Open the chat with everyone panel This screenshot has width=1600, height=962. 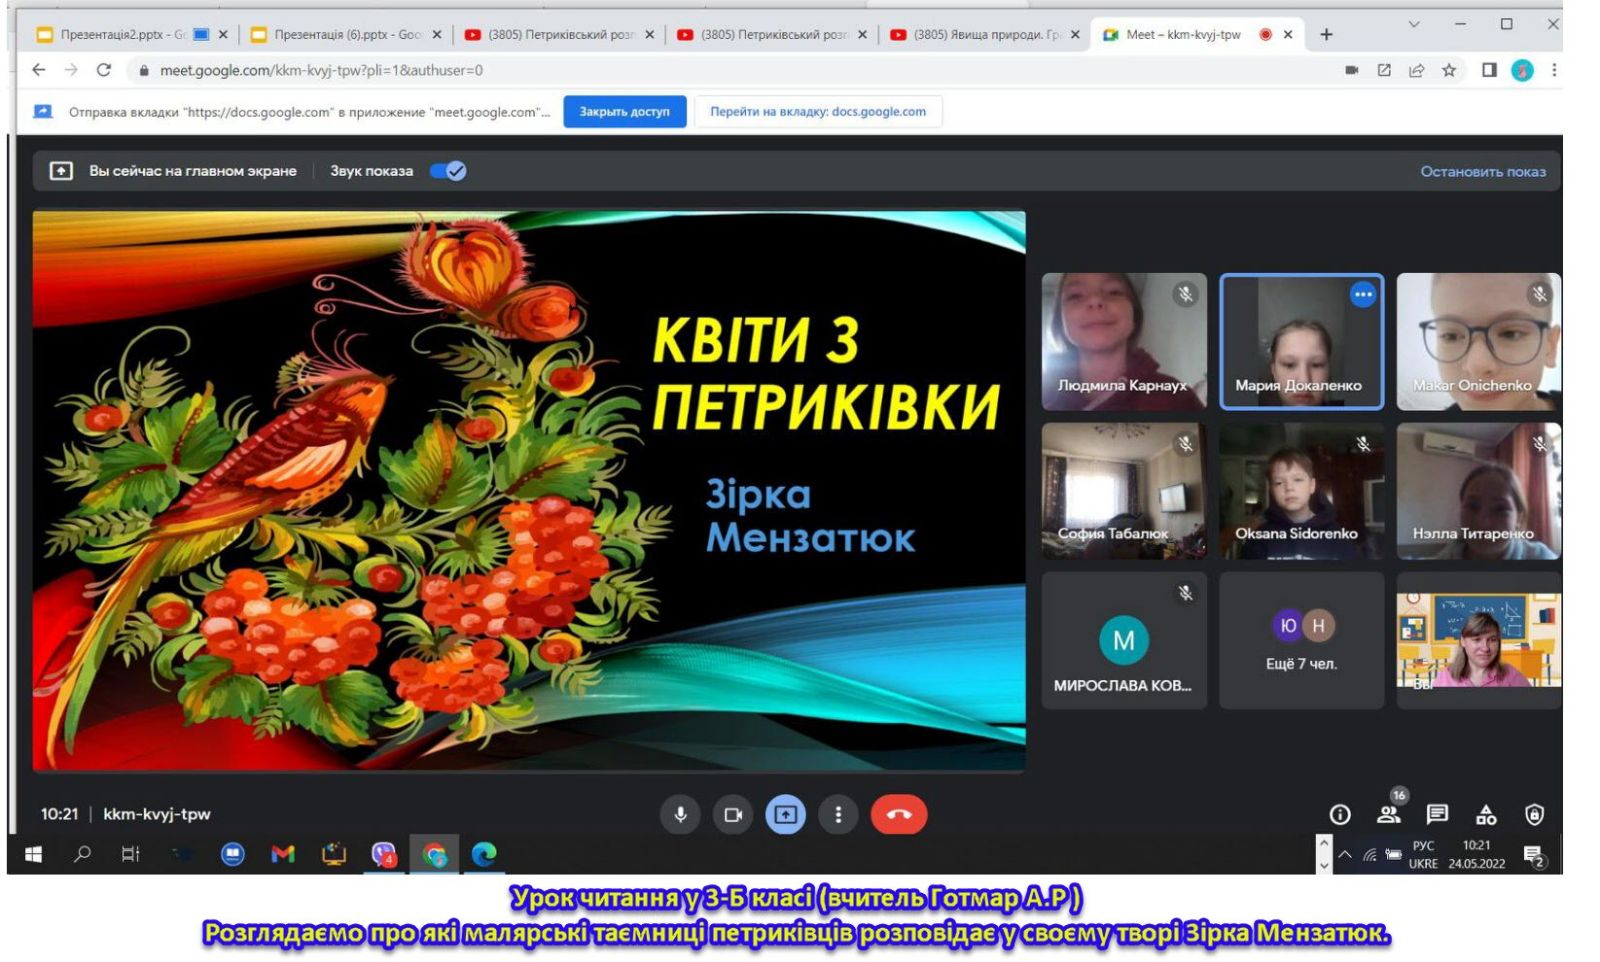pyautogui.click(x=1437, y=814)
